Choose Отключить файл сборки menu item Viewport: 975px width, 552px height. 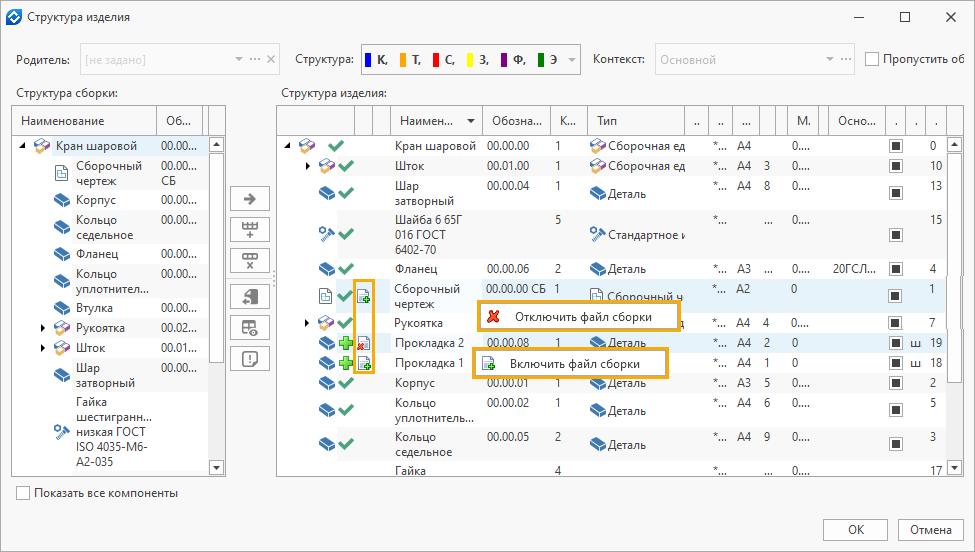click(581, 317)
